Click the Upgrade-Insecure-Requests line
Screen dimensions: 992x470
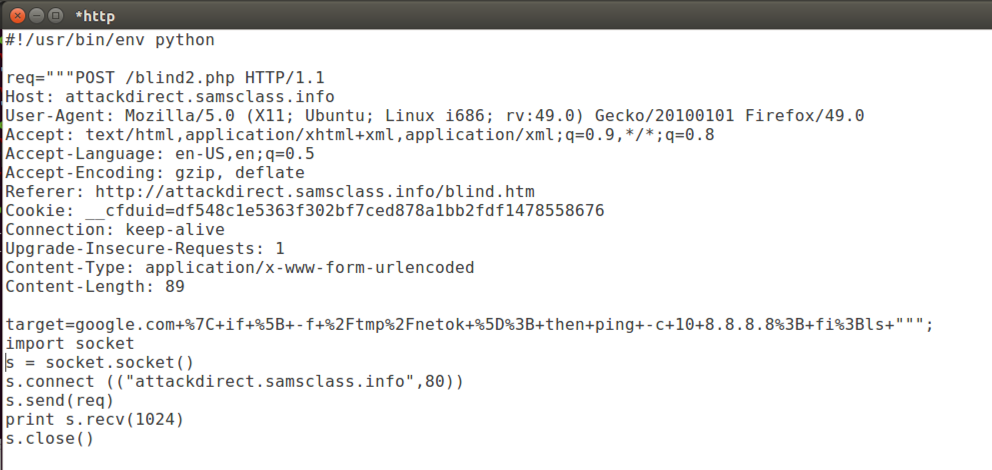pyautogui.click(x=145, y=249)
